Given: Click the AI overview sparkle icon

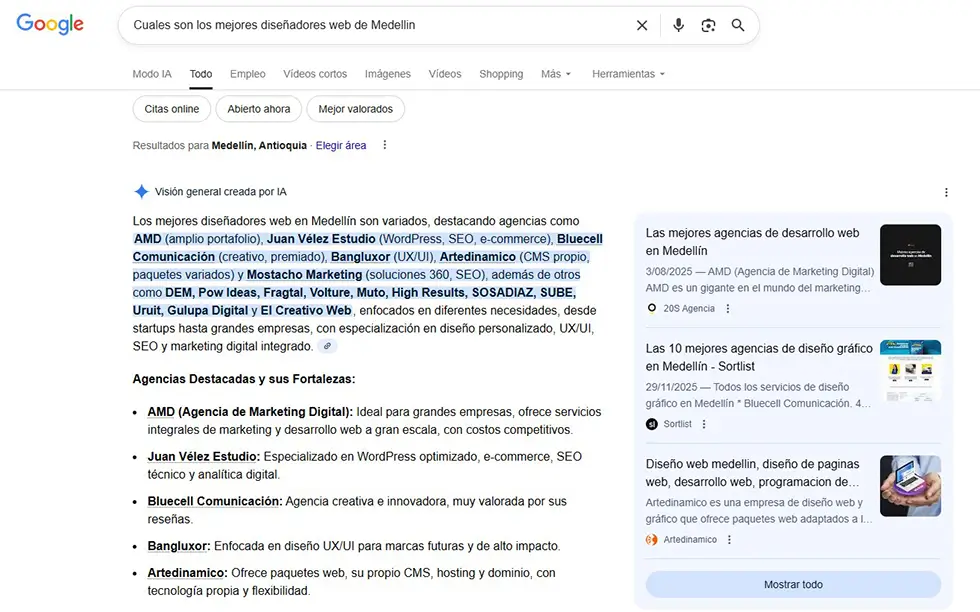Looking at the screenshot, I should (x=141, y=191).
